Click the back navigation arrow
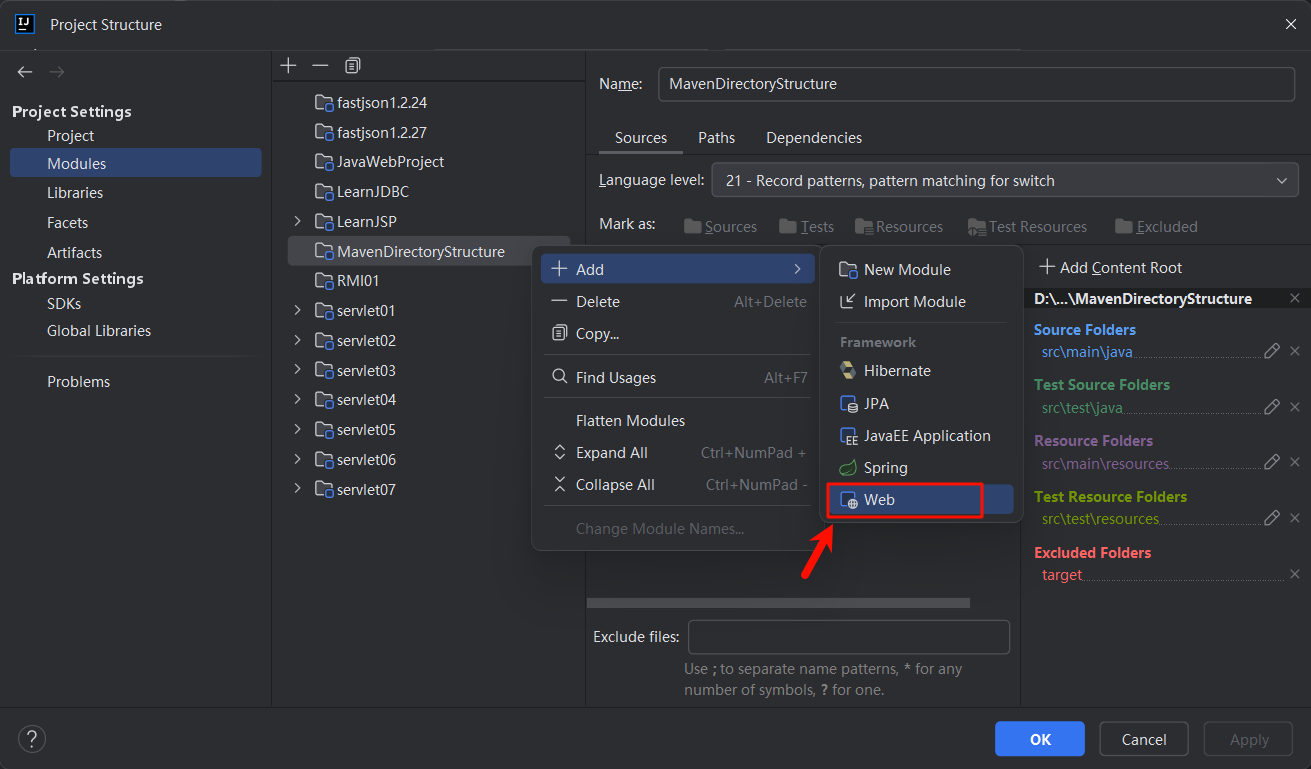Image resolution: width=1311 pixels, height=769 pixels. pyautogui.click(x=25, y=72)
